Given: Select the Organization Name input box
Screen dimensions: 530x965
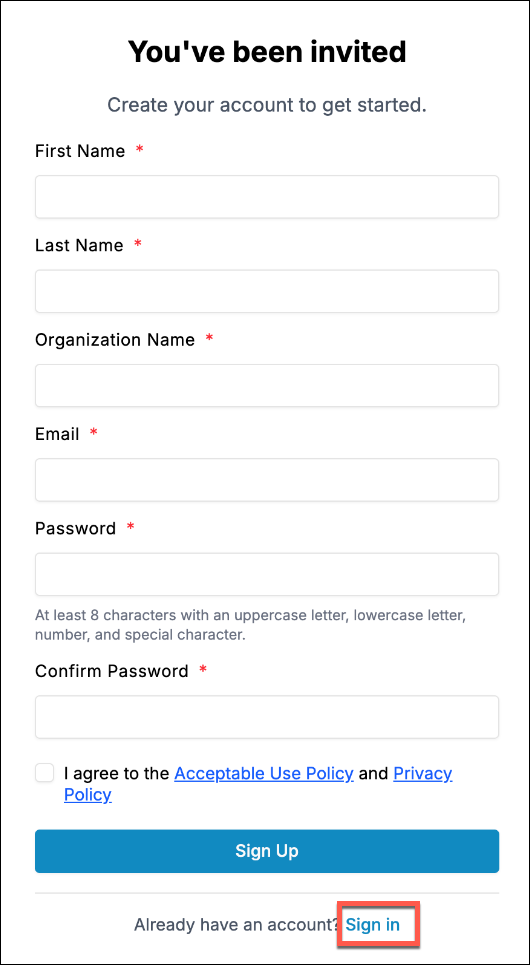Looking at the screenshot, I should coord(267,385).
